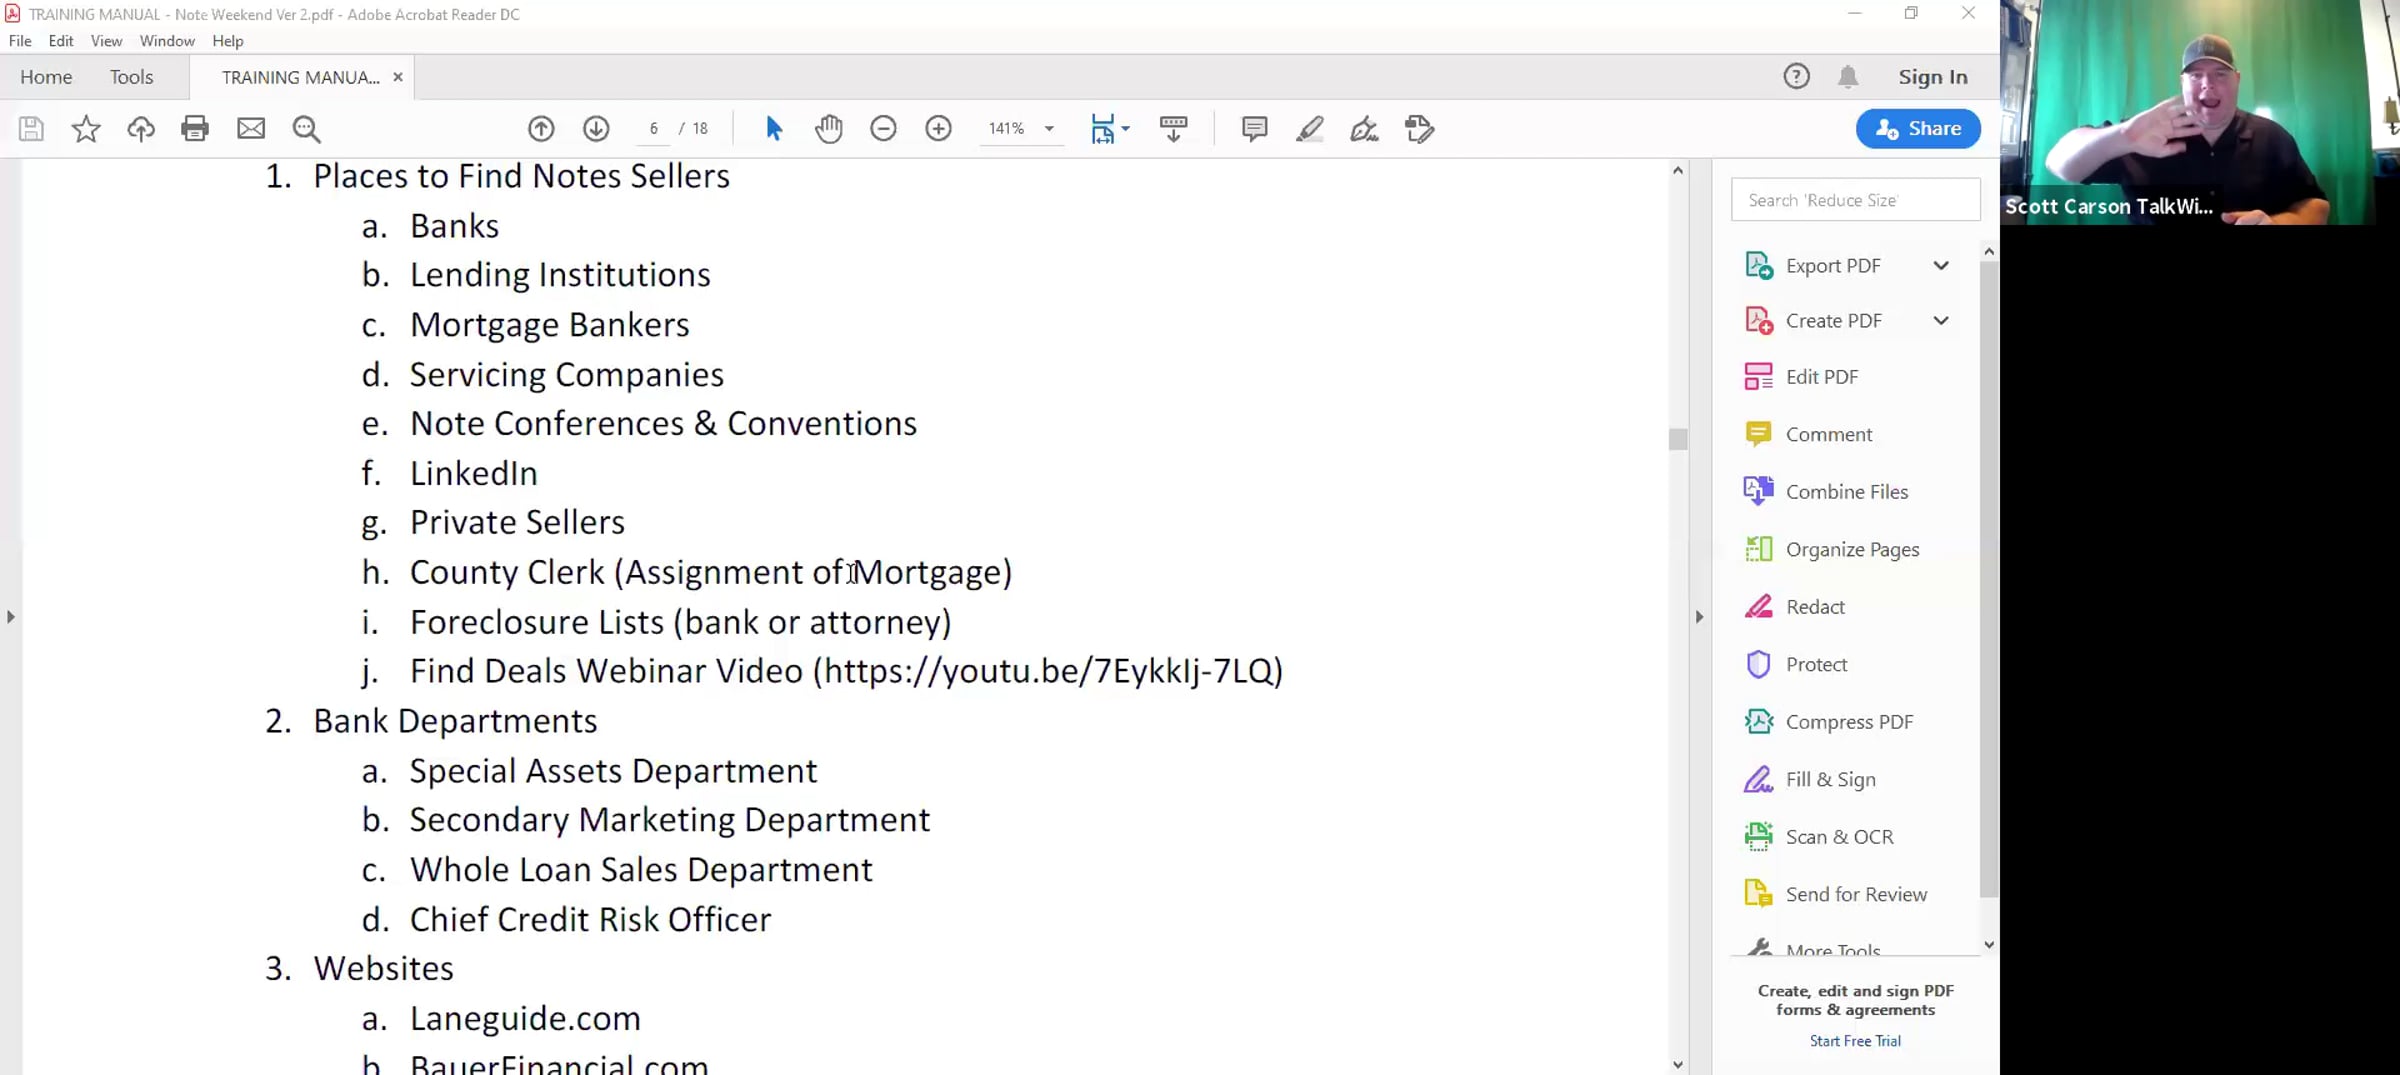Open the Comment tool in the sidebar
The width and height of the screenshot is (2400, 1075).
click(1829, 434)
